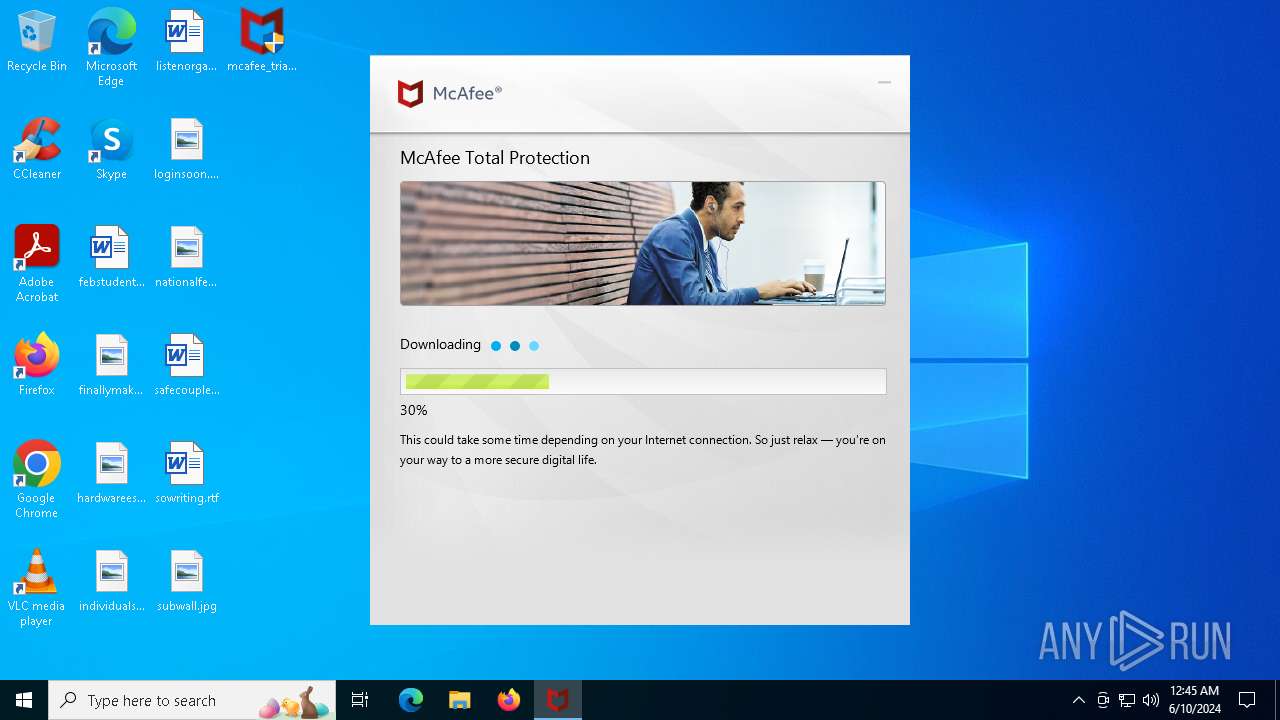This screenshot has height=720, width=1280.
Task: Select the subwall.jpg file
Action: [x=186, y=581]
